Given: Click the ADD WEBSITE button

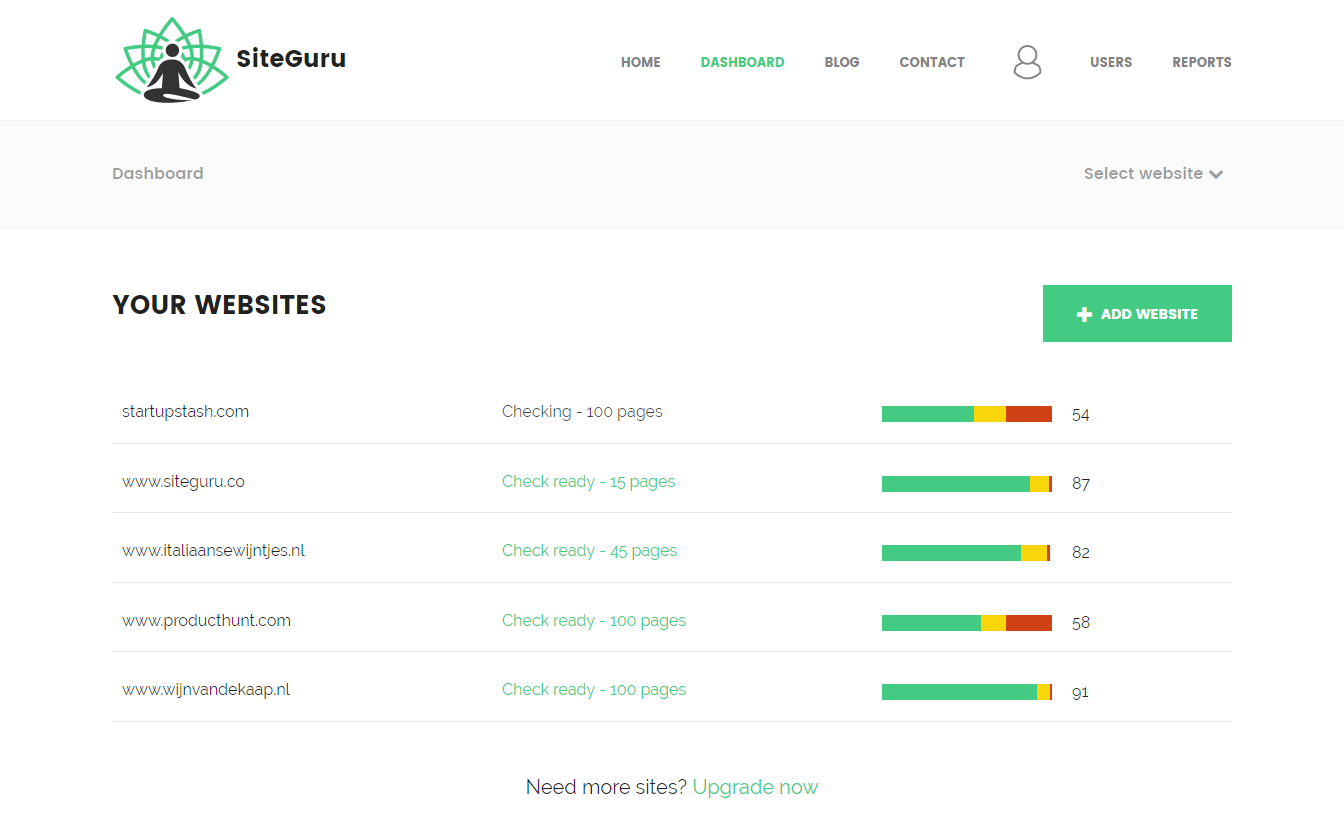Looking at the screenshot, I should (1137, 313).
